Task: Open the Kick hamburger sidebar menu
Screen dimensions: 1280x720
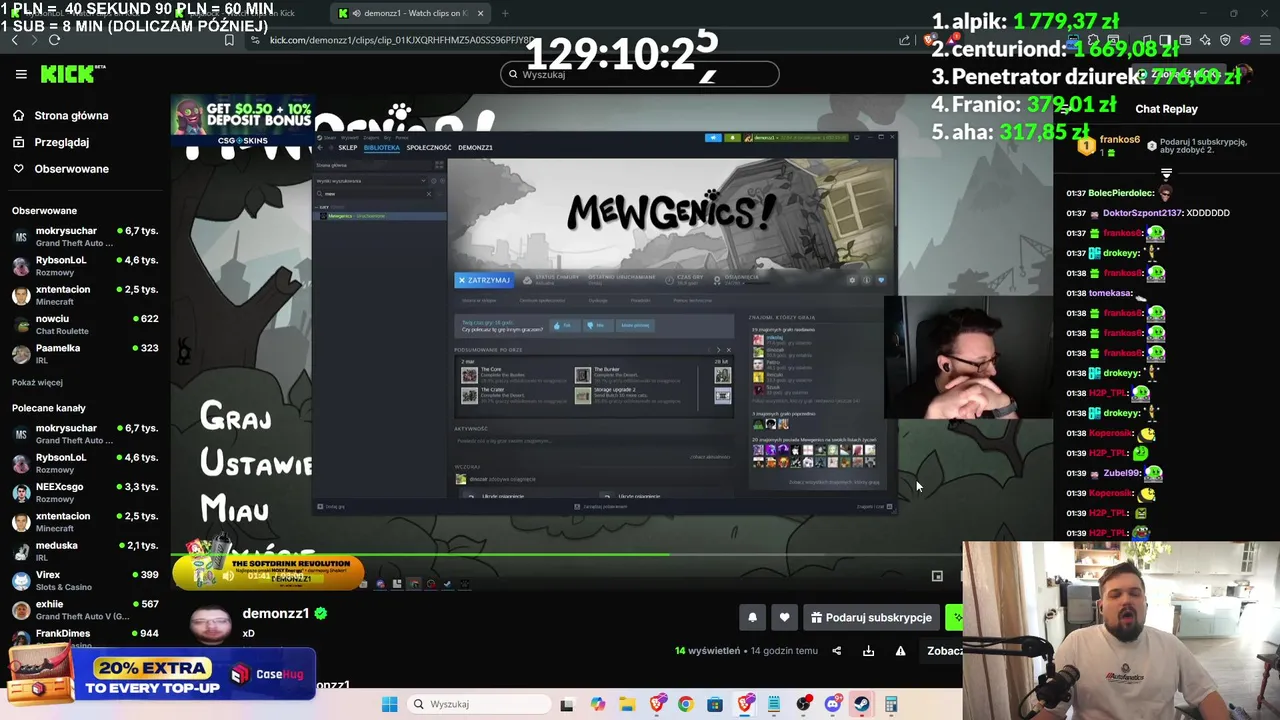Action: (21, 74)
